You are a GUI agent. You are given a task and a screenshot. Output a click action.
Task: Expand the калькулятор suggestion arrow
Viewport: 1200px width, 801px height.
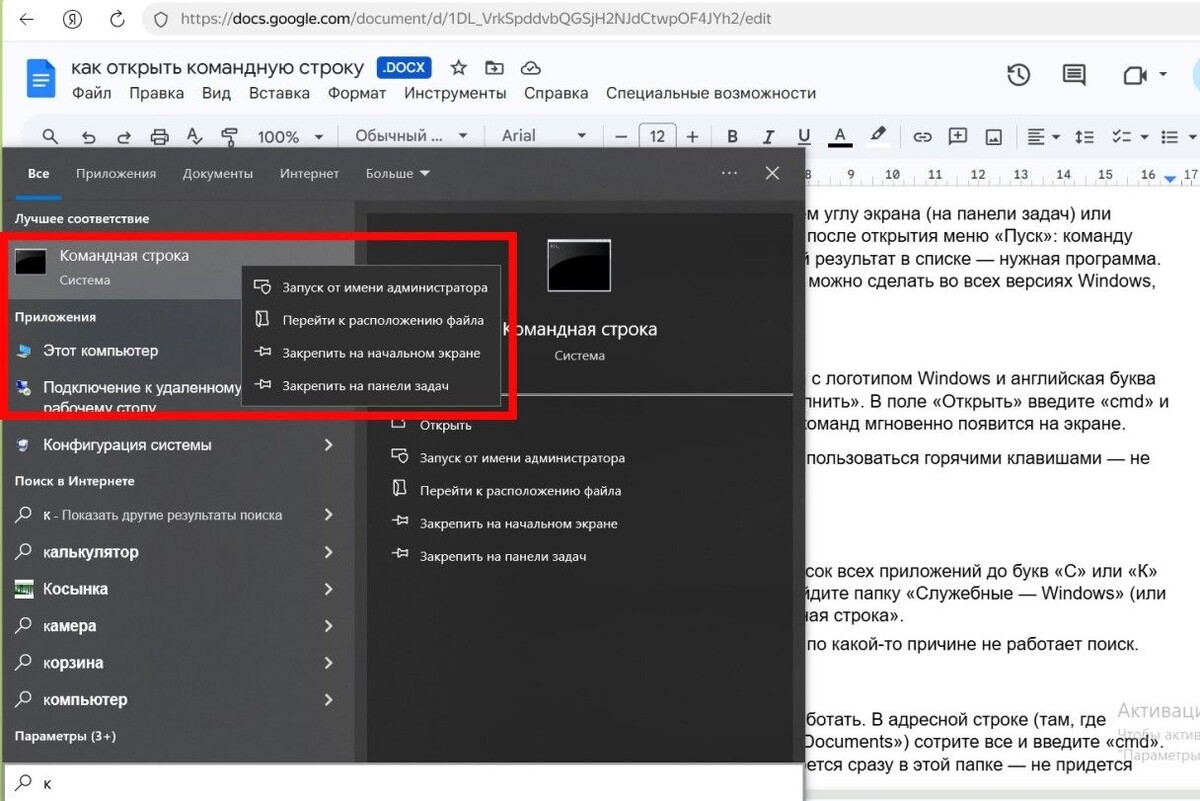[x=328, y=552]
